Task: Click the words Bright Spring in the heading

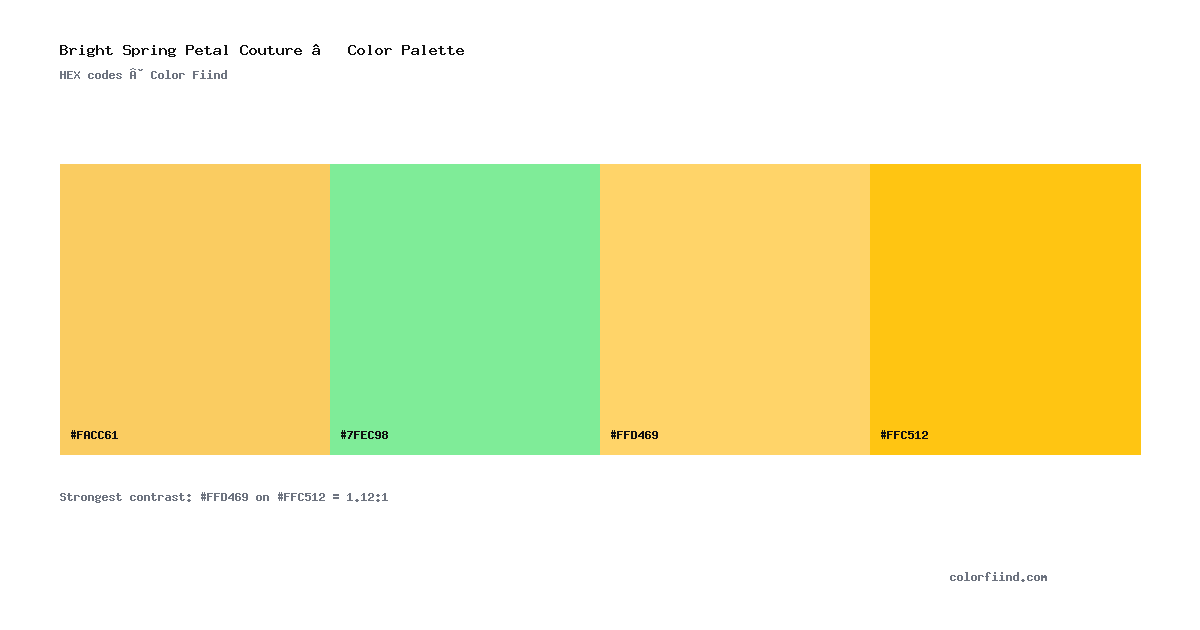Action: coord(117,50)
